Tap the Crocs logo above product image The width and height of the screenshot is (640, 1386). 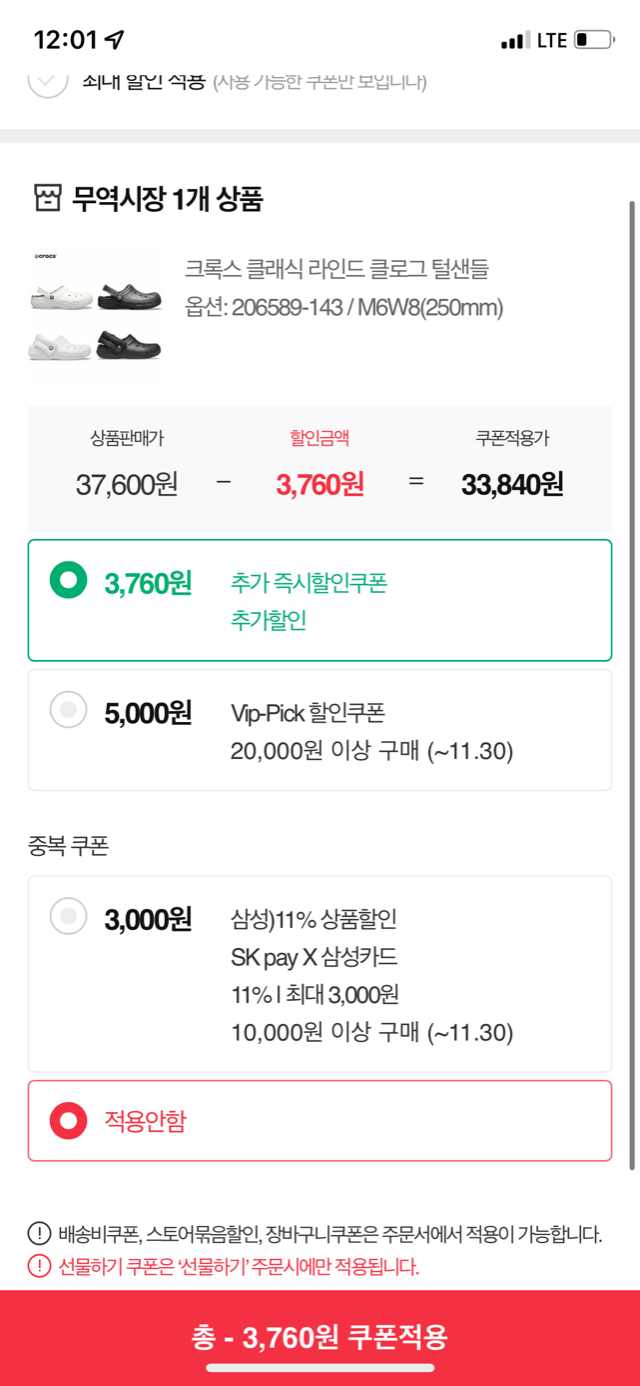pyautogui.click(x=45, y=257)
